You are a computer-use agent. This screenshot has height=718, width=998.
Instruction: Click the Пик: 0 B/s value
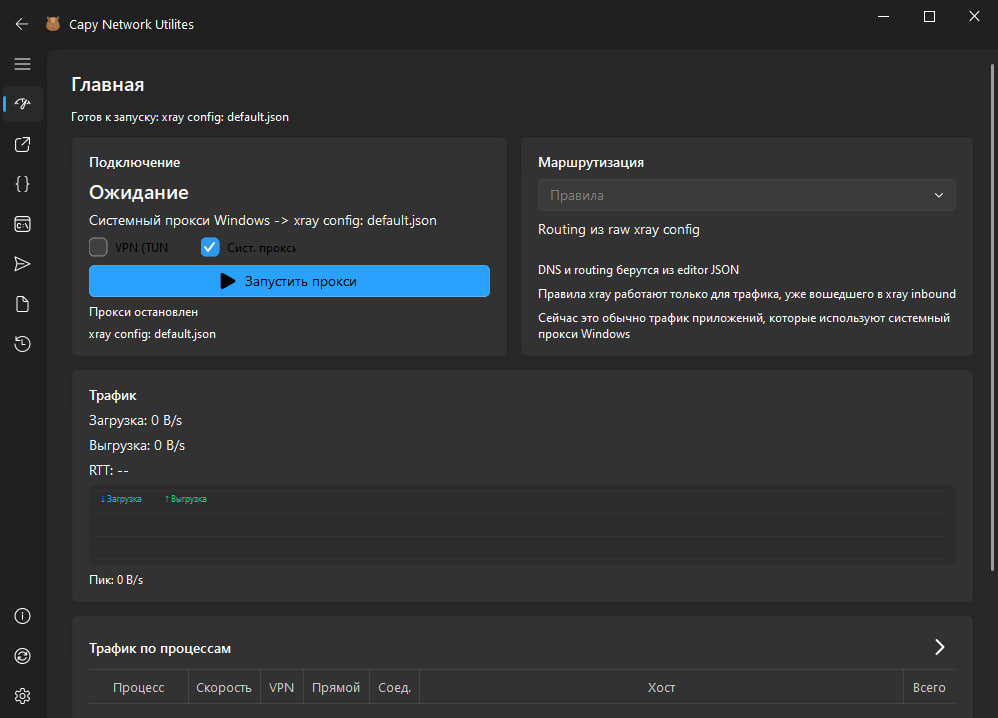point(116,580)
